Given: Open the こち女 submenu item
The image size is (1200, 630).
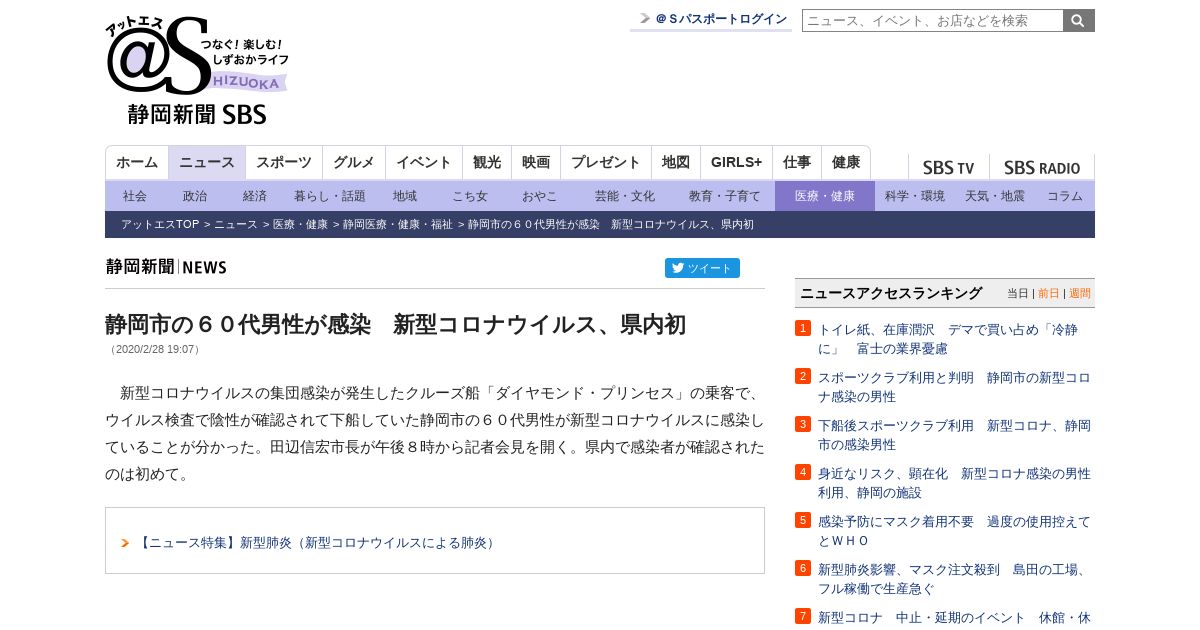Looking at the screenshot, I should (470, 196).
